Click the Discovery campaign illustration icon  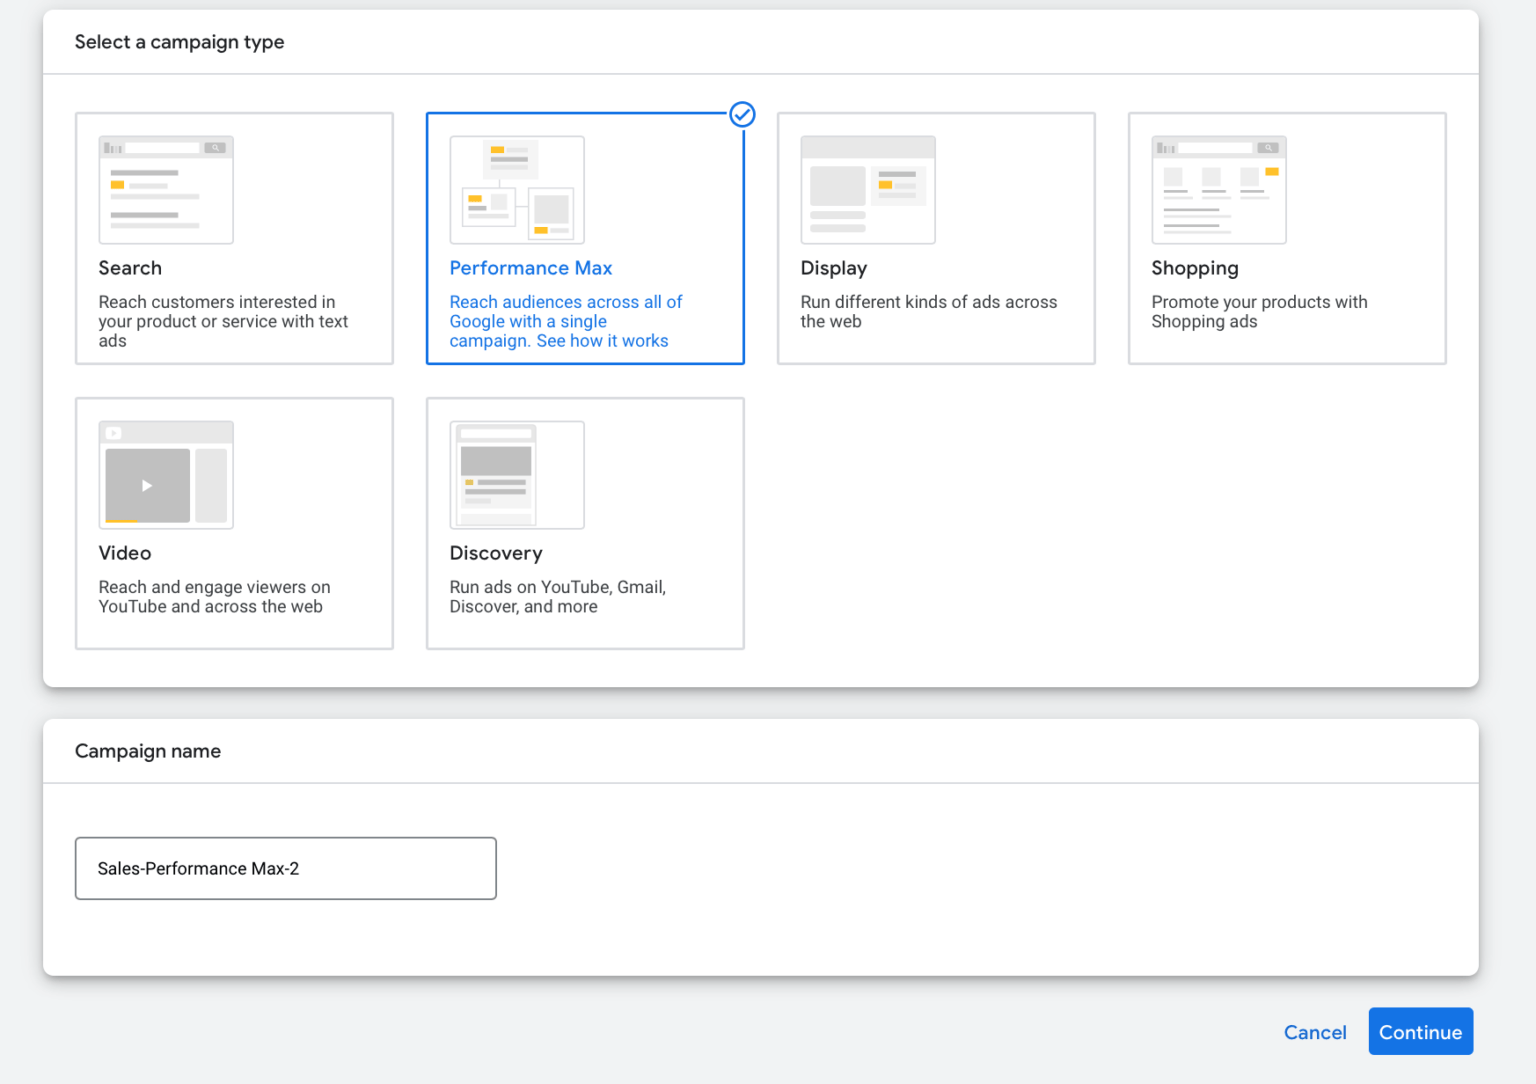tap(517, 475)
